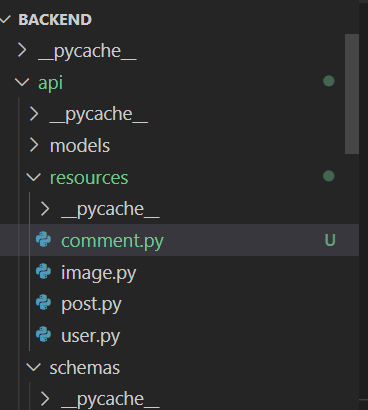Viewport: 368px width, 410px height.
Task: Click the Python icon of image.py
Action: (44, 271)
